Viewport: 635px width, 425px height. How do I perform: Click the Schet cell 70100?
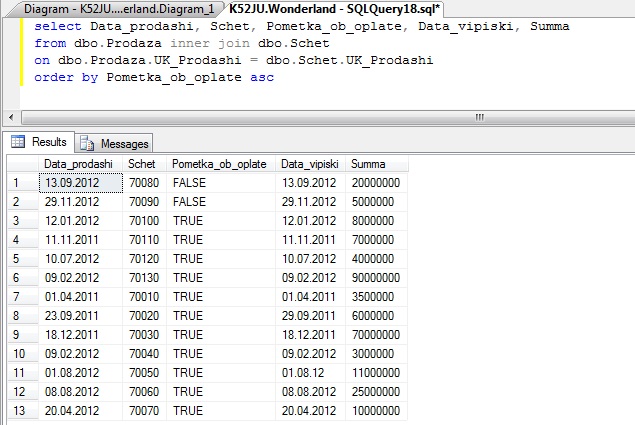click(144, 221)
